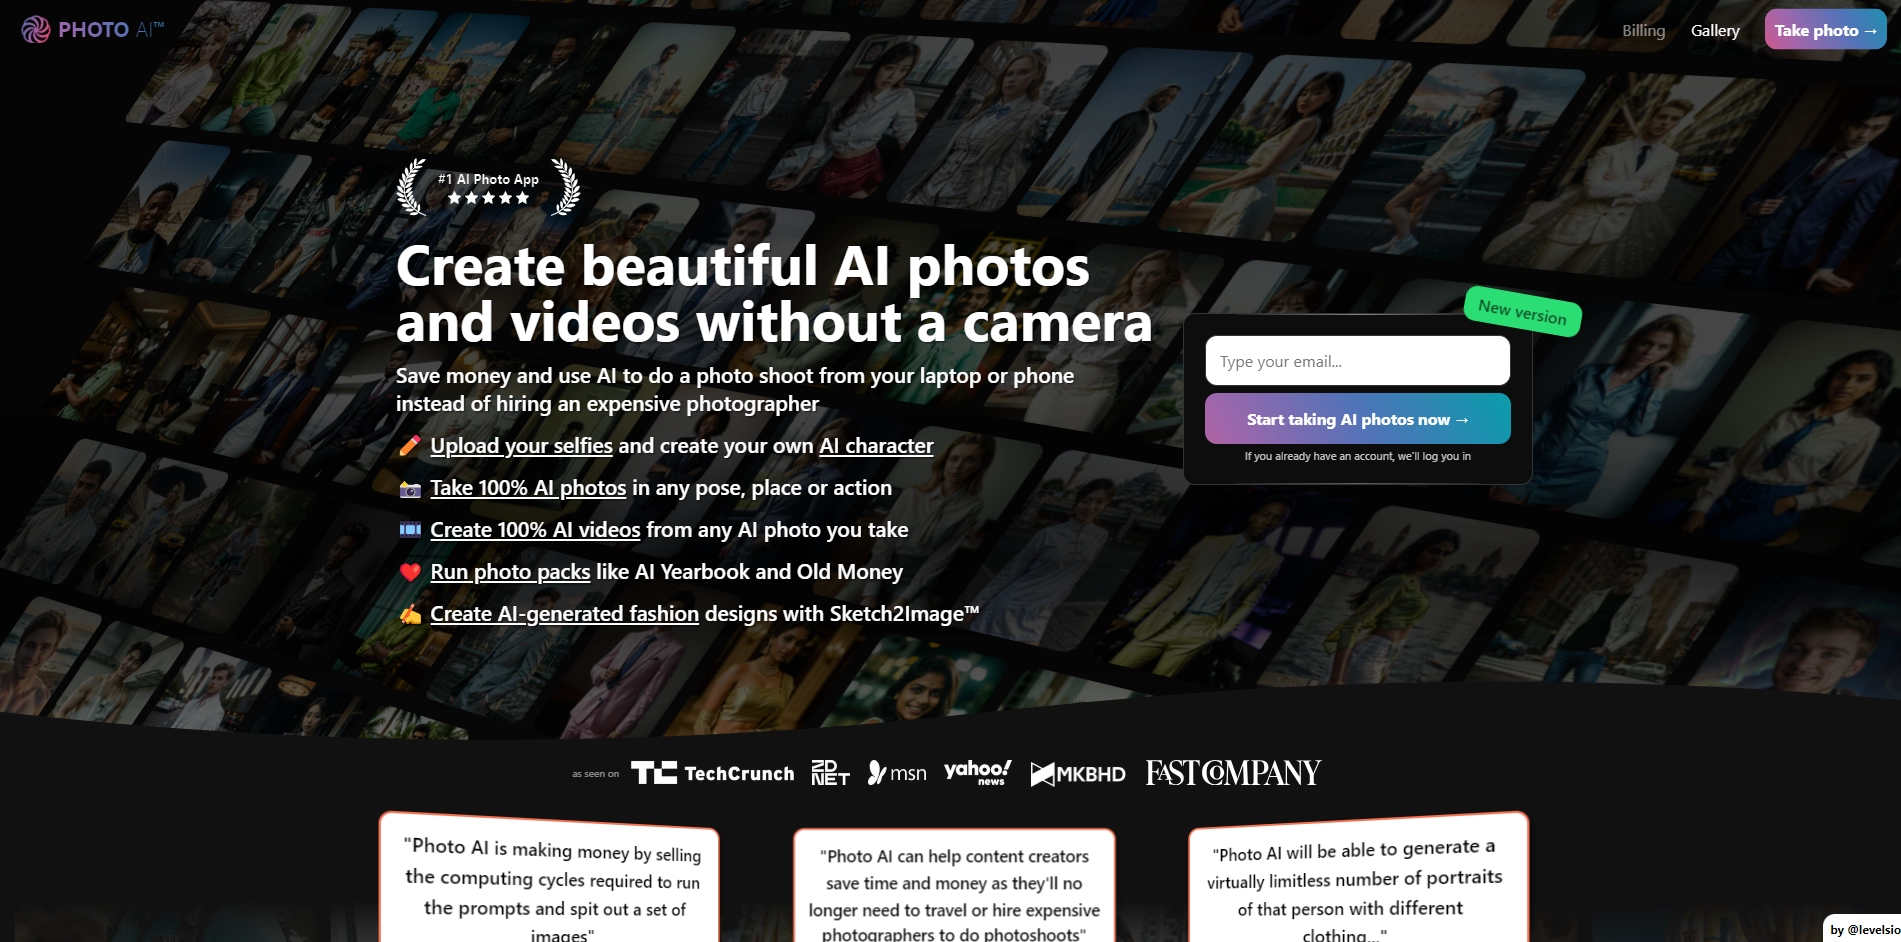Image resolution: width=1901 pixels, height=942 pixels.
Task: Click the 'If you already have an account' note
Action: [x=1357, y=456]
